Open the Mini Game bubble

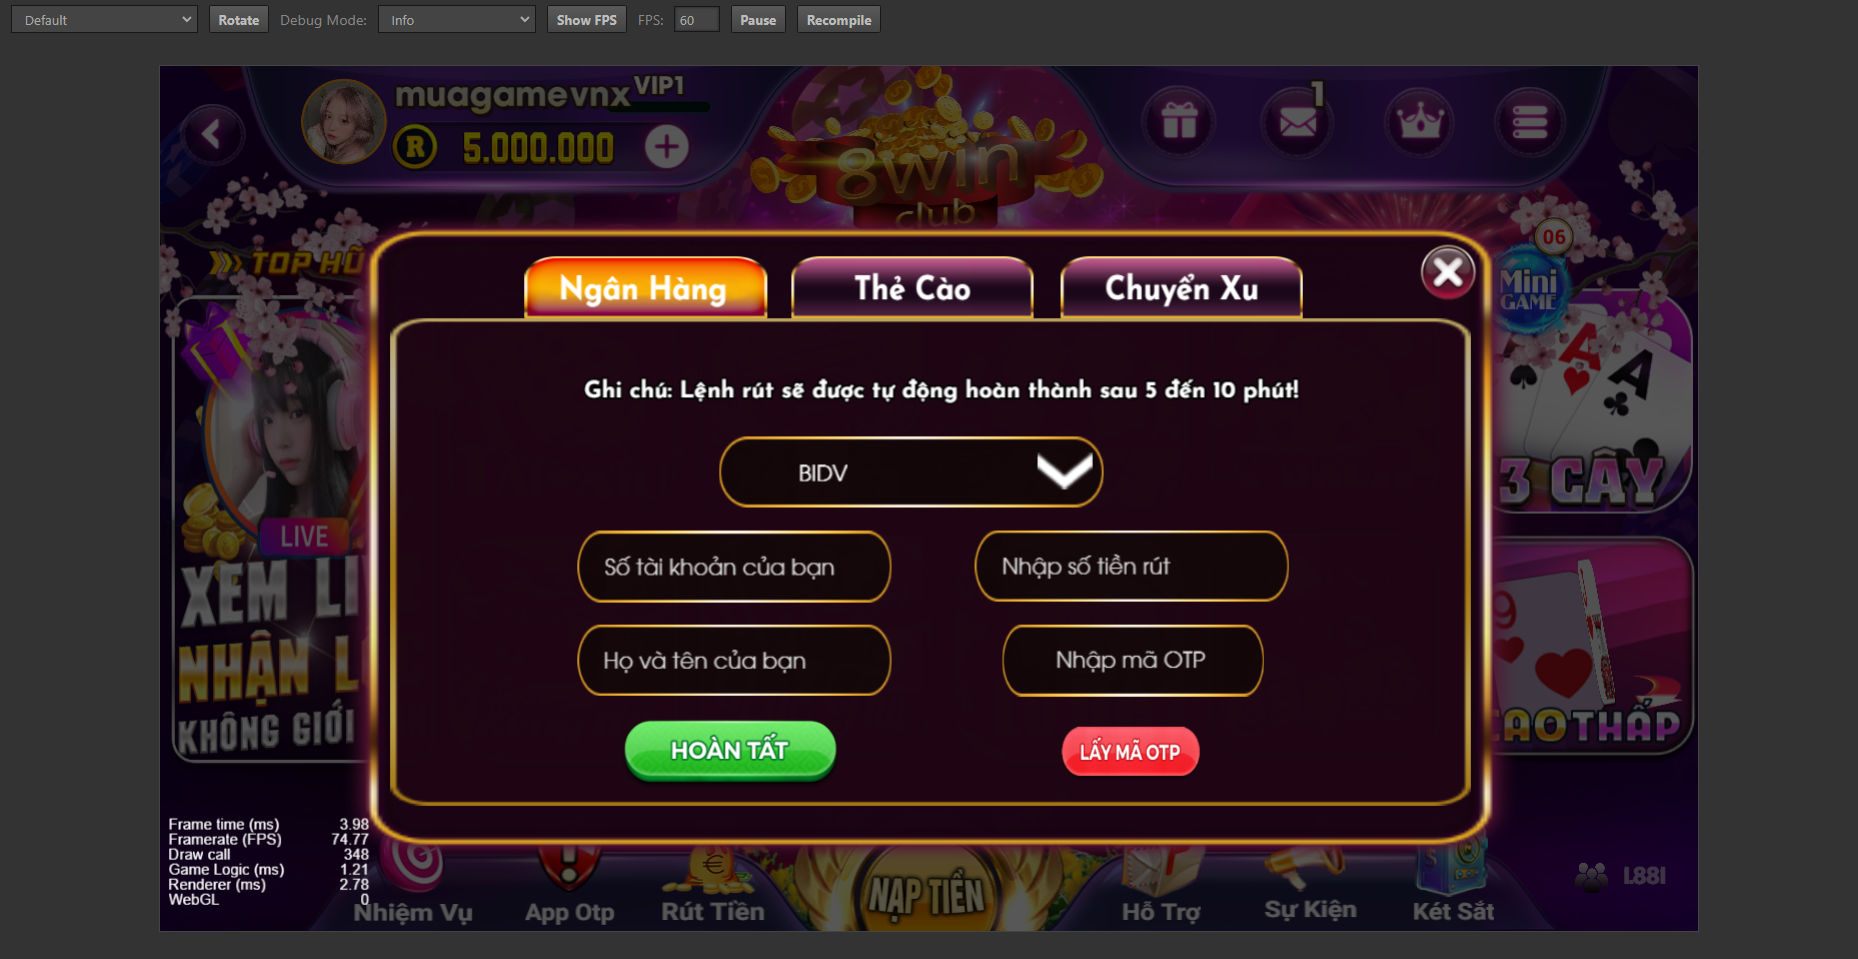(1530, 289)
